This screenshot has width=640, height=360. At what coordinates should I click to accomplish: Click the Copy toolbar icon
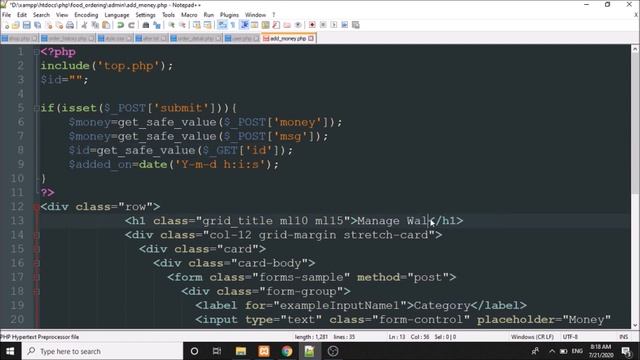tap(95, 25)
